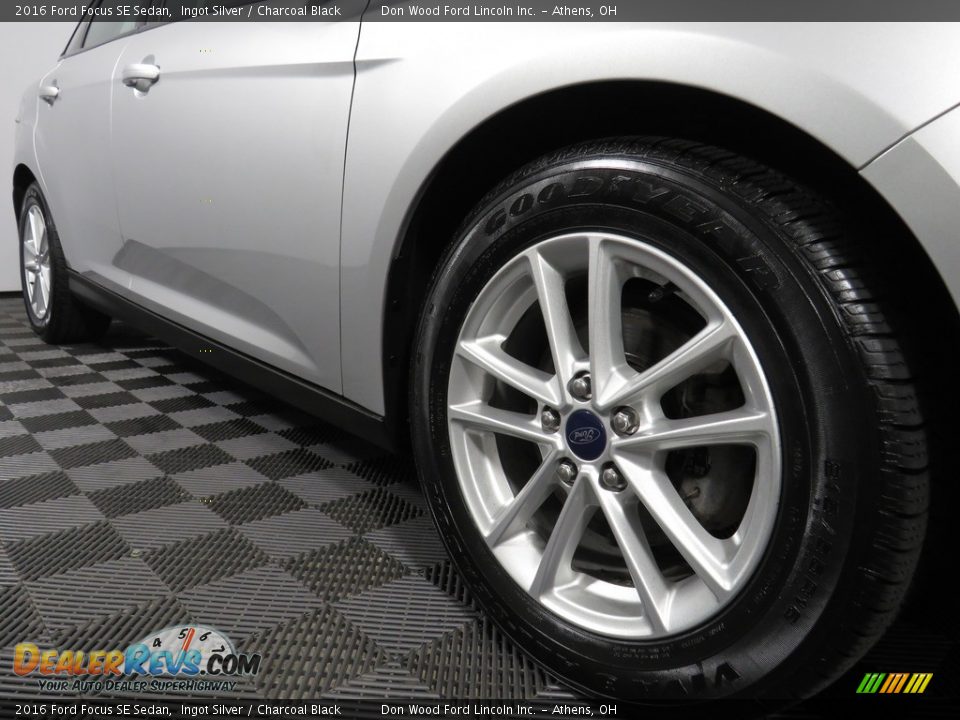Viewport: 960px width, 720px height.
Task: Click the number 6 on the clock face
Action: tap(204, 636)
